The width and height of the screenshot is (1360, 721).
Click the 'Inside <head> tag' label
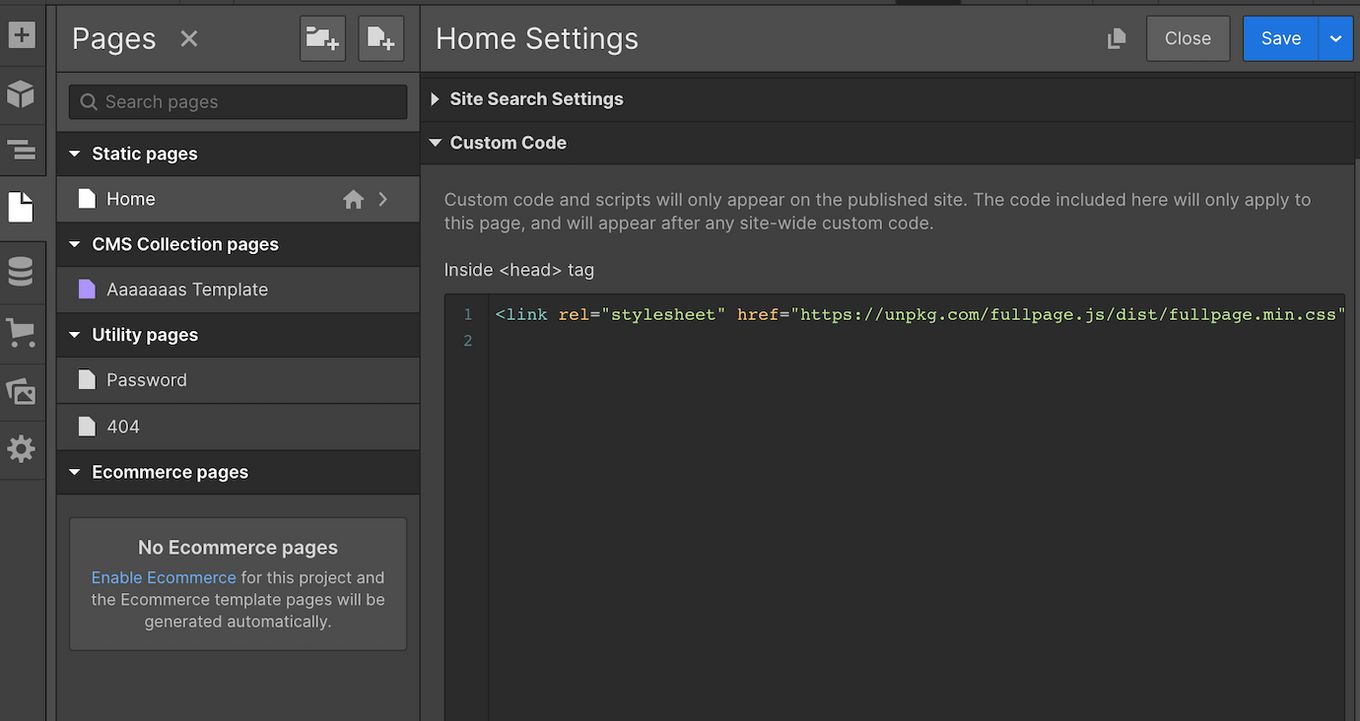tap(519, 270)
